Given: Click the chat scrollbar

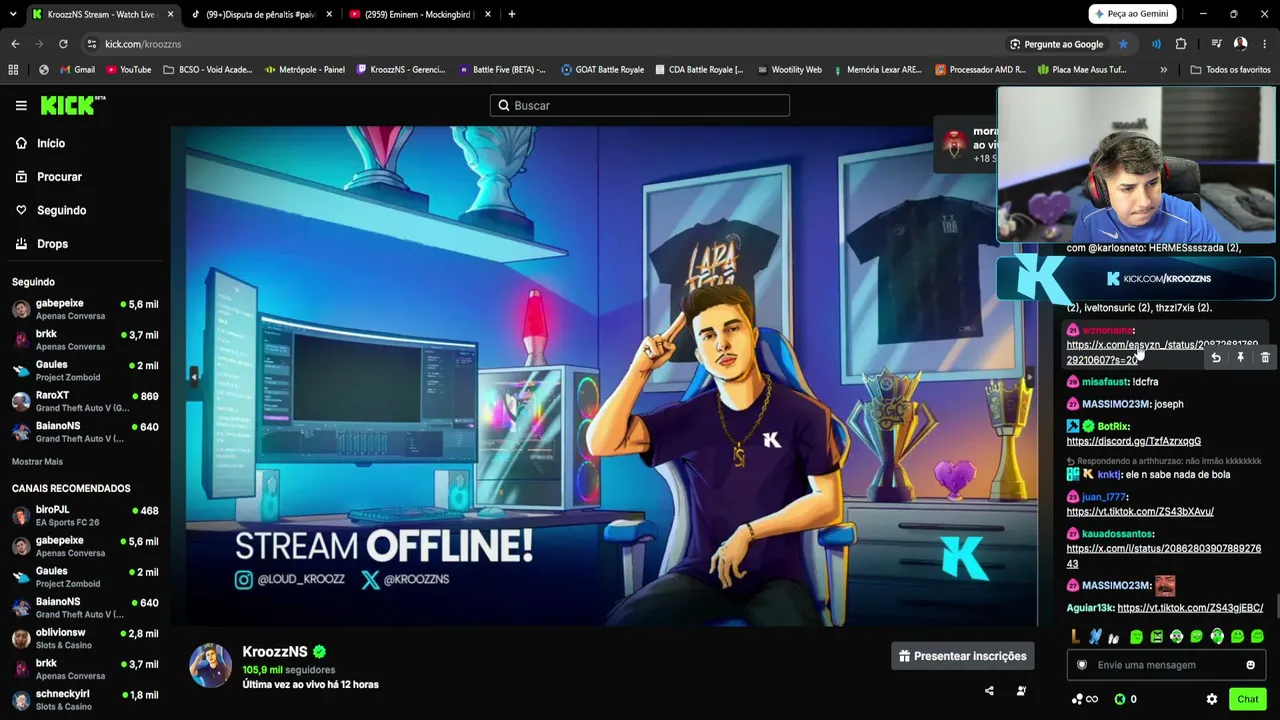Looking at the screenshot, I should coord(1277,605).
